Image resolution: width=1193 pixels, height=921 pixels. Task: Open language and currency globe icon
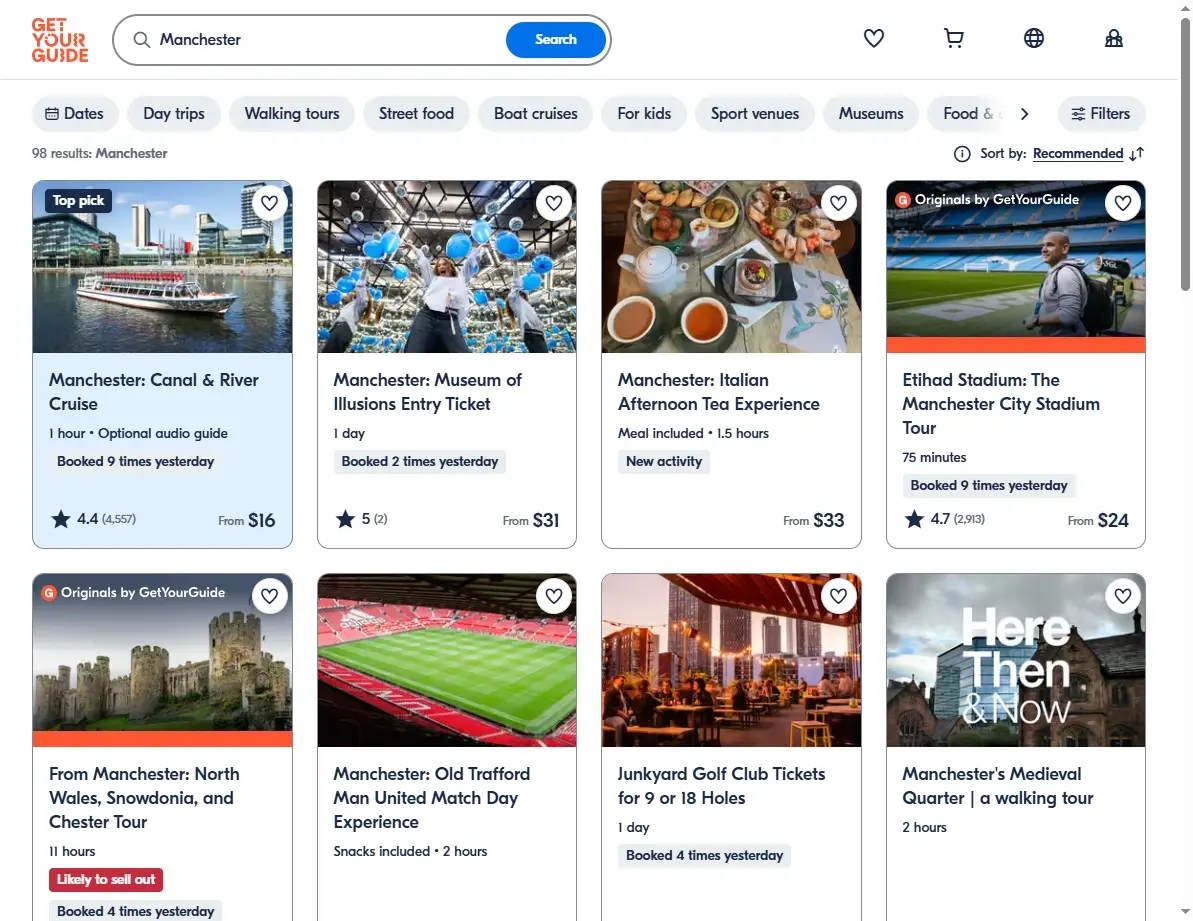(x=1033, y=38)
